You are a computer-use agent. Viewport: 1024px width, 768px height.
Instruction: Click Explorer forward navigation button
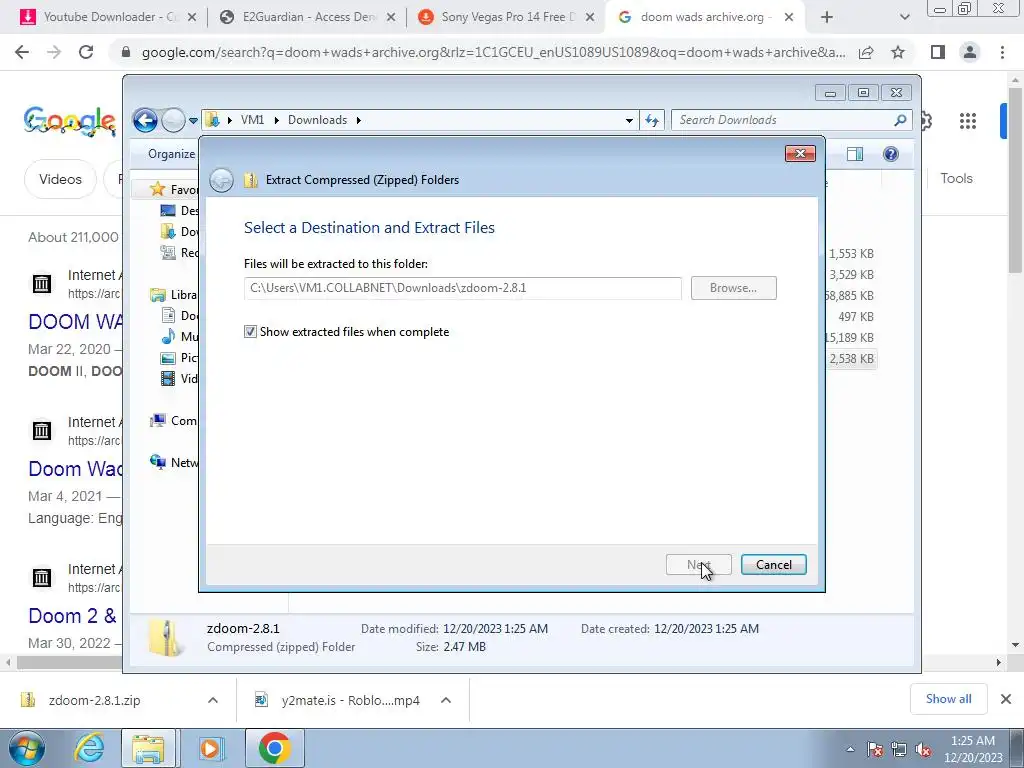click(x=173, y=120)
